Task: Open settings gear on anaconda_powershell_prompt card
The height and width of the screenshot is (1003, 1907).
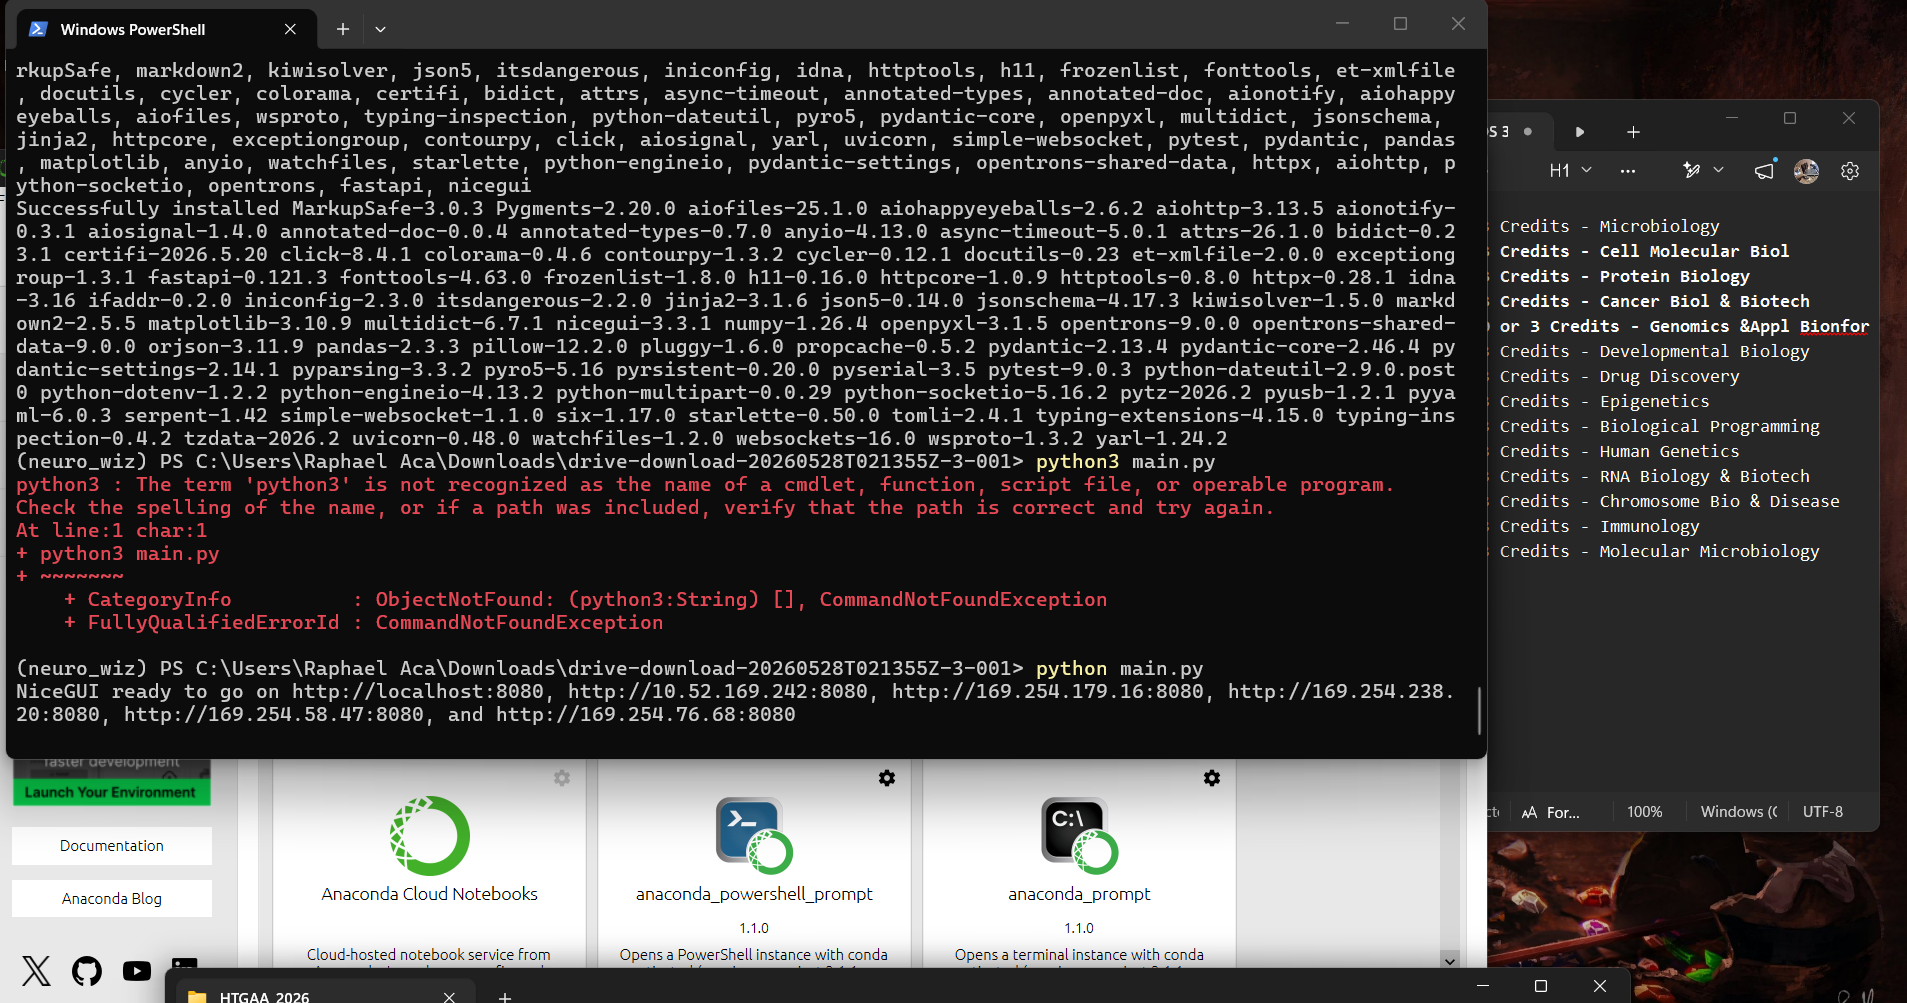Action: click(887, 778)
